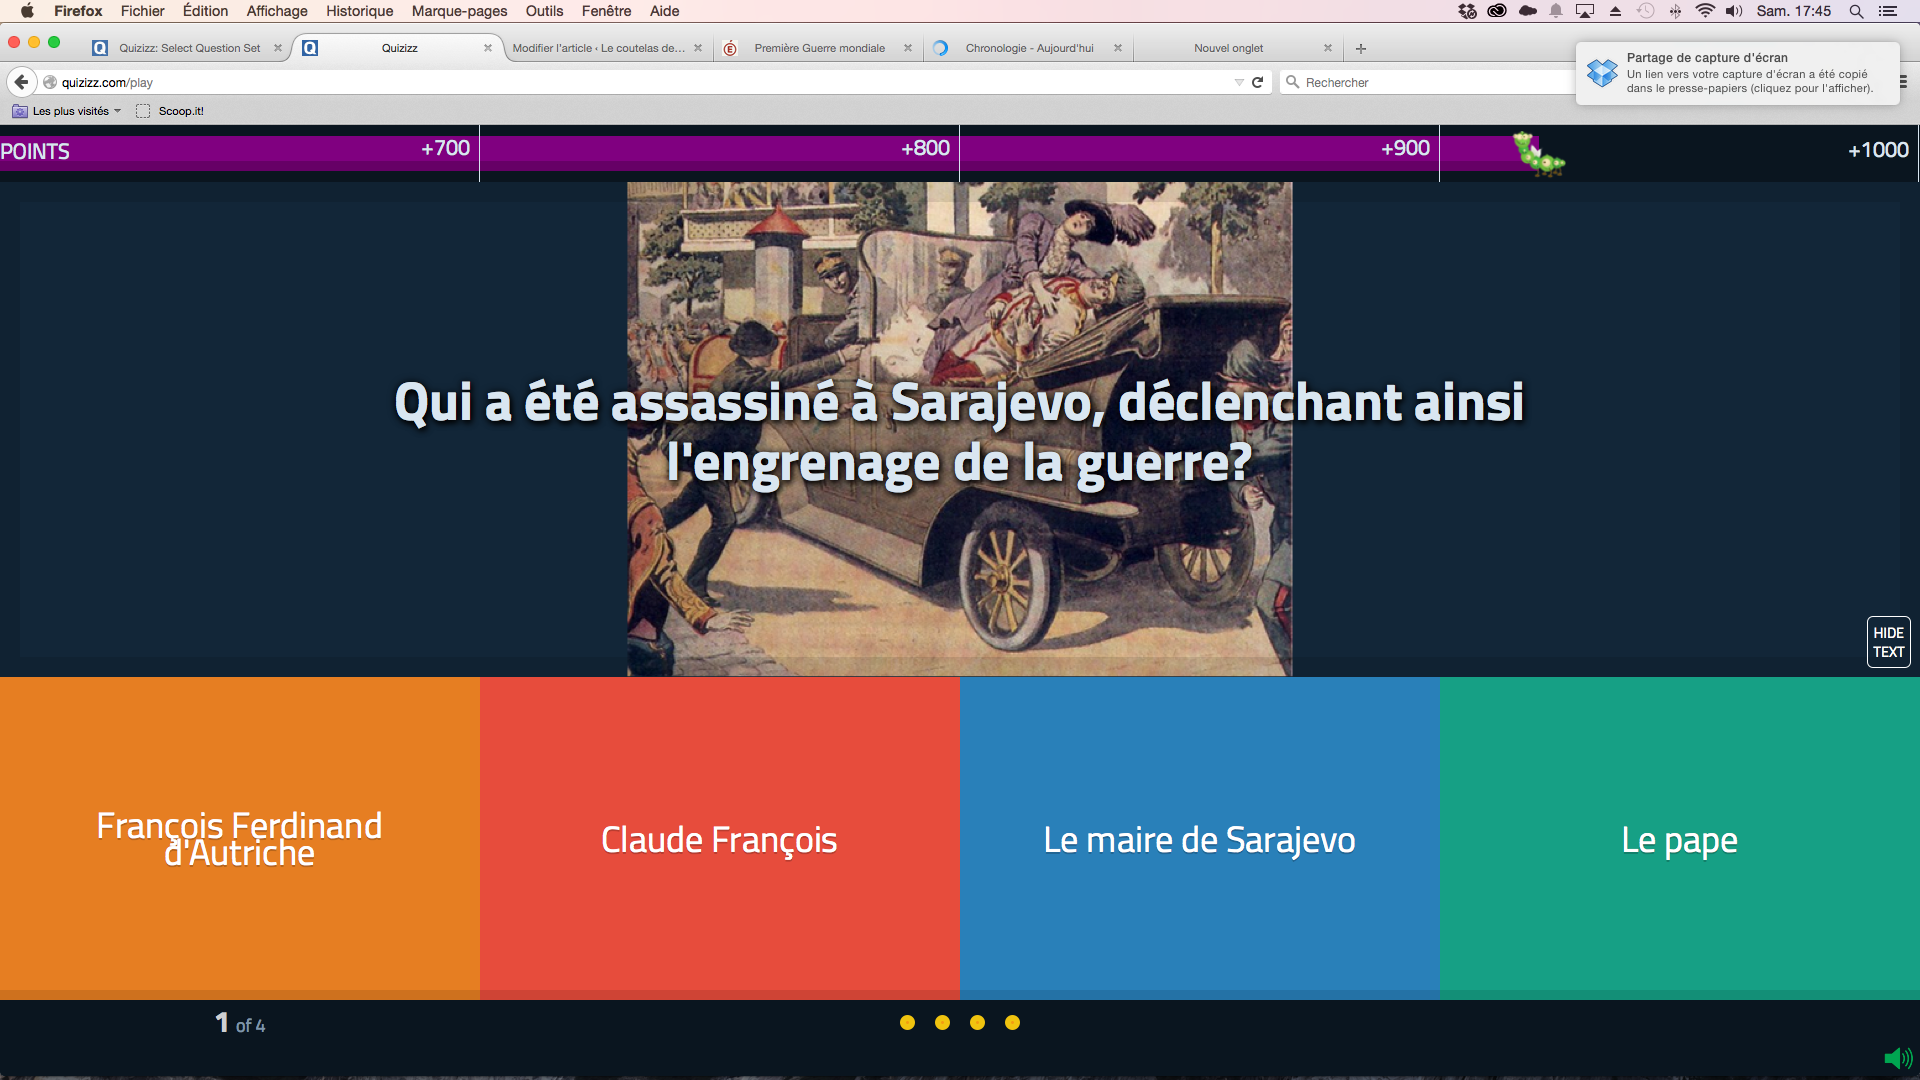Switch to Chronologie - Aujourd'hui tab

tap(1029, 48)
